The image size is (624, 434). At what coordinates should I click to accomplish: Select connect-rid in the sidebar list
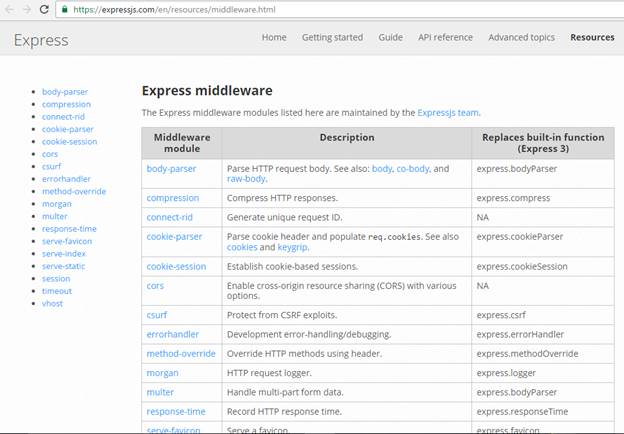[63, 117]
